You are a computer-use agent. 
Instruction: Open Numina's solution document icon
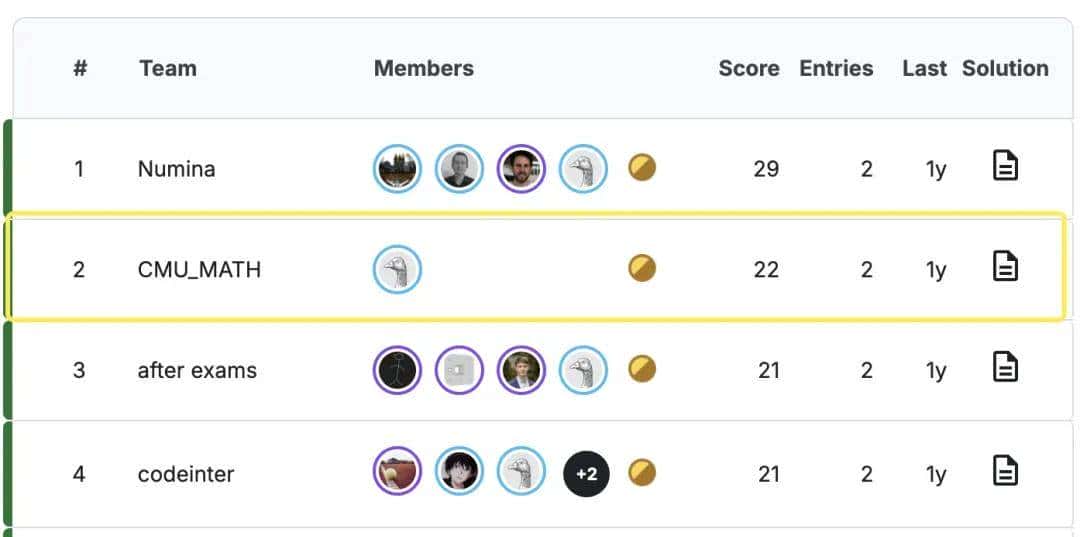1005,166
